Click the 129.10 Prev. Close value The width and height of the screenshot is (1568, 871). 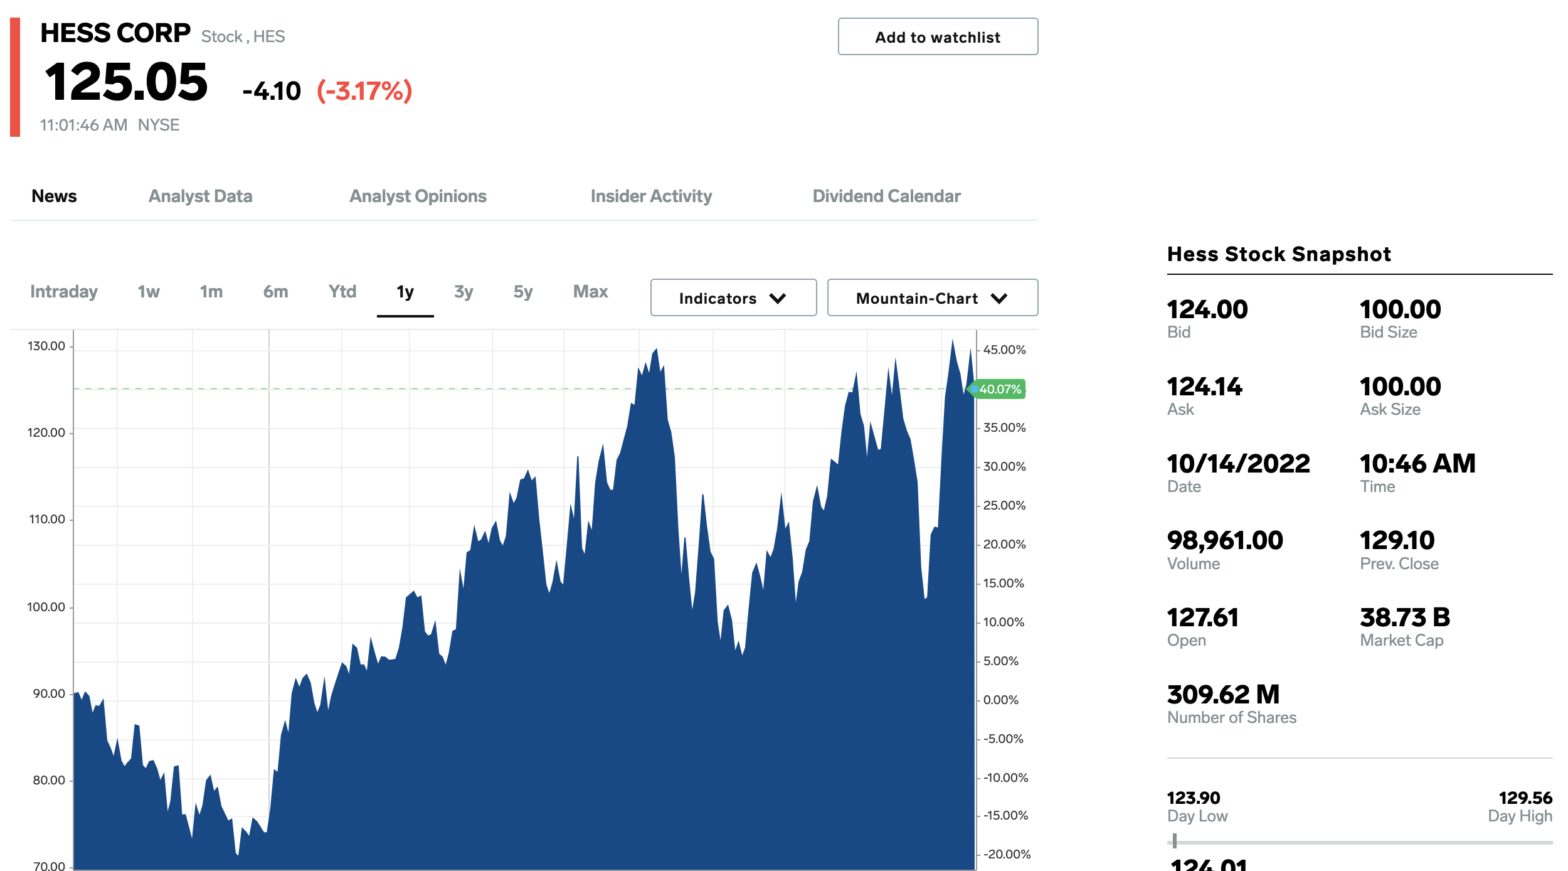(x=1397, y=540)
